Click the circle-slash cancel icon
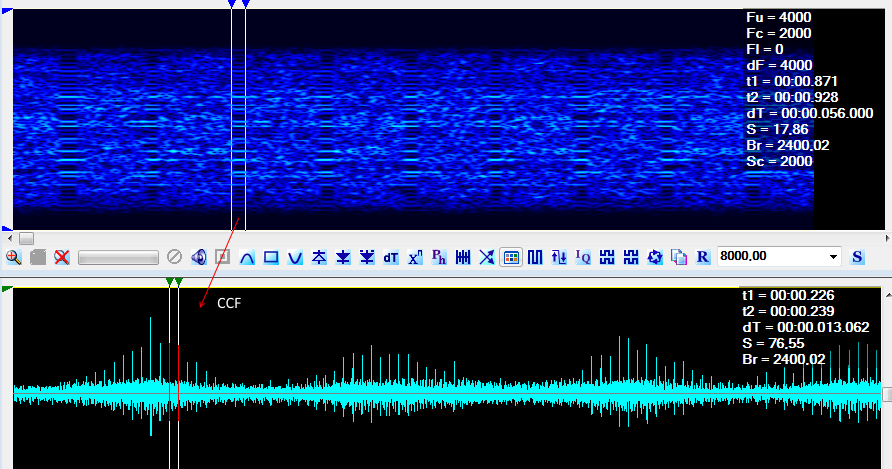The image size is (892, 469). 175,257
